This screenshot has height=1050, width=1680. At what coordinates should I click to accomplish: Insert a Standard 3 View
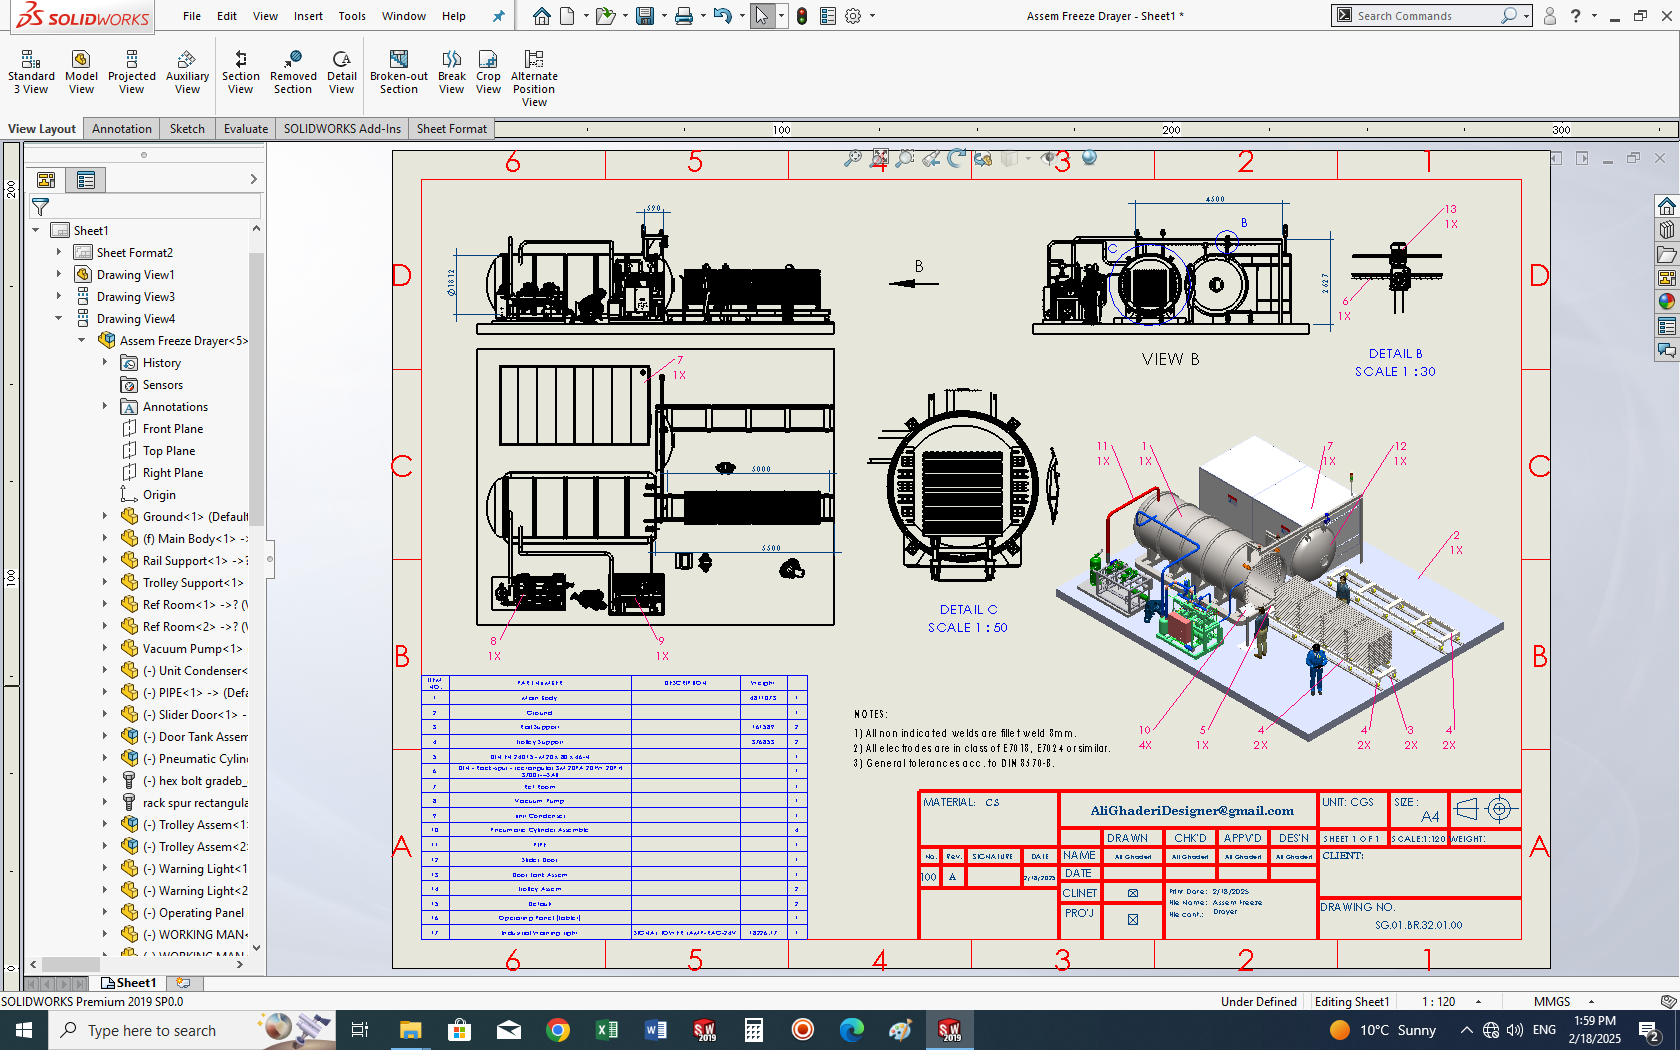pyautogui.click(x=31, y=73)
